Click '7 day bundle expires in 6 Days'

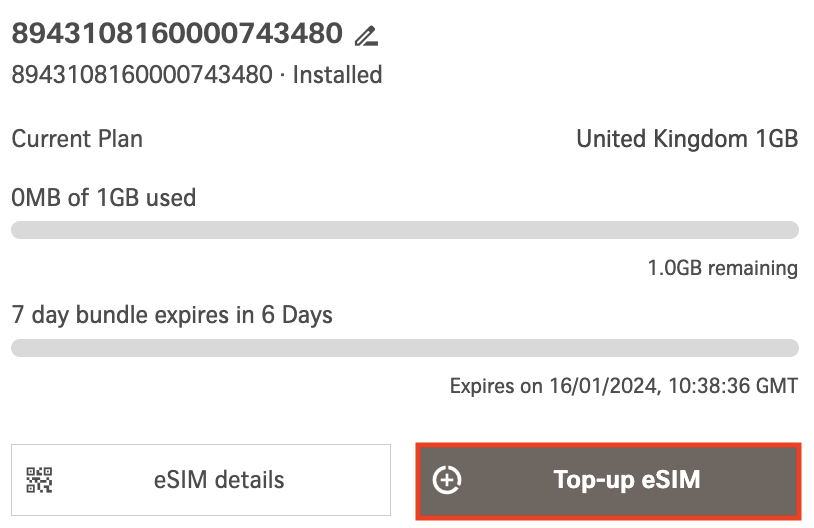(x=171, y=315)
